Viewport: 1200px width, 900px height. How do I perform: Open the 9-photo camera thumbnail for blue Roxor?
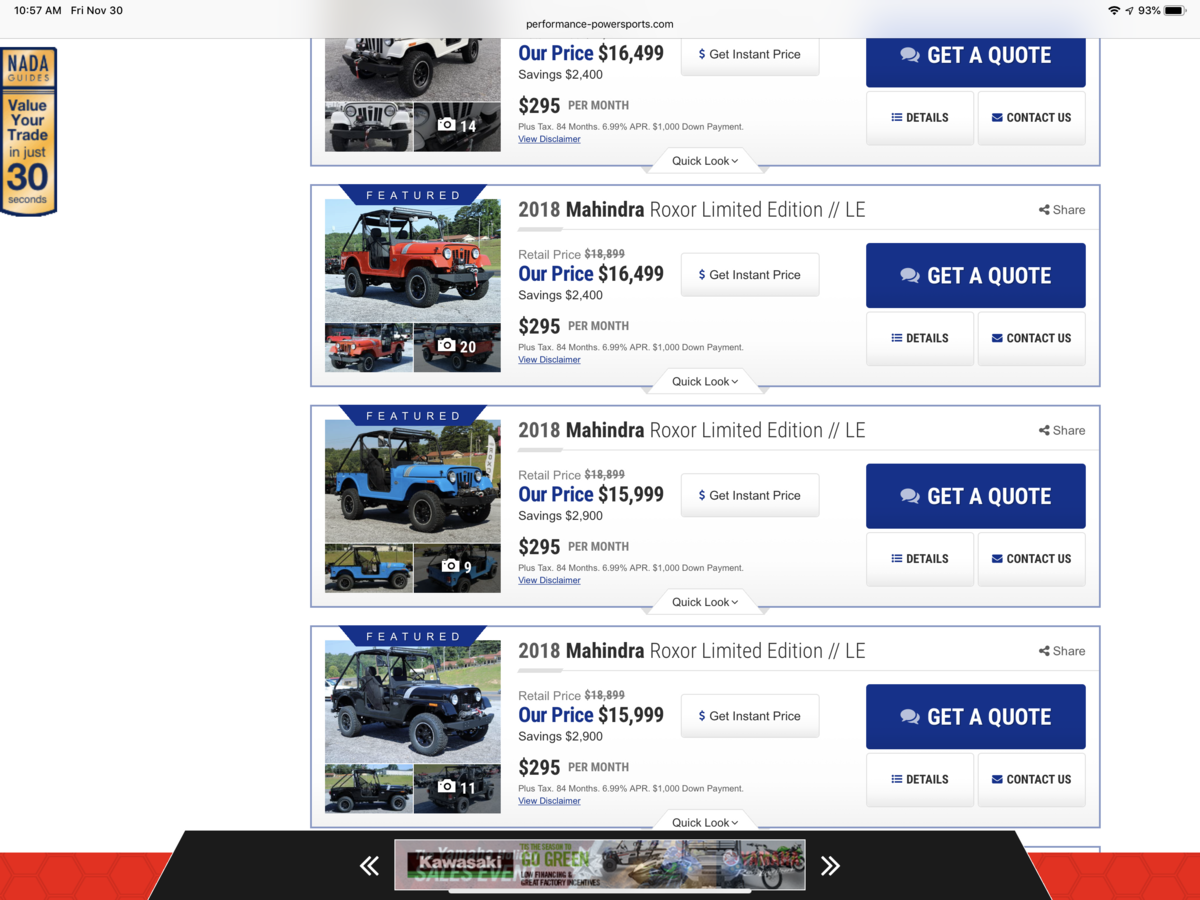(457, 567)
